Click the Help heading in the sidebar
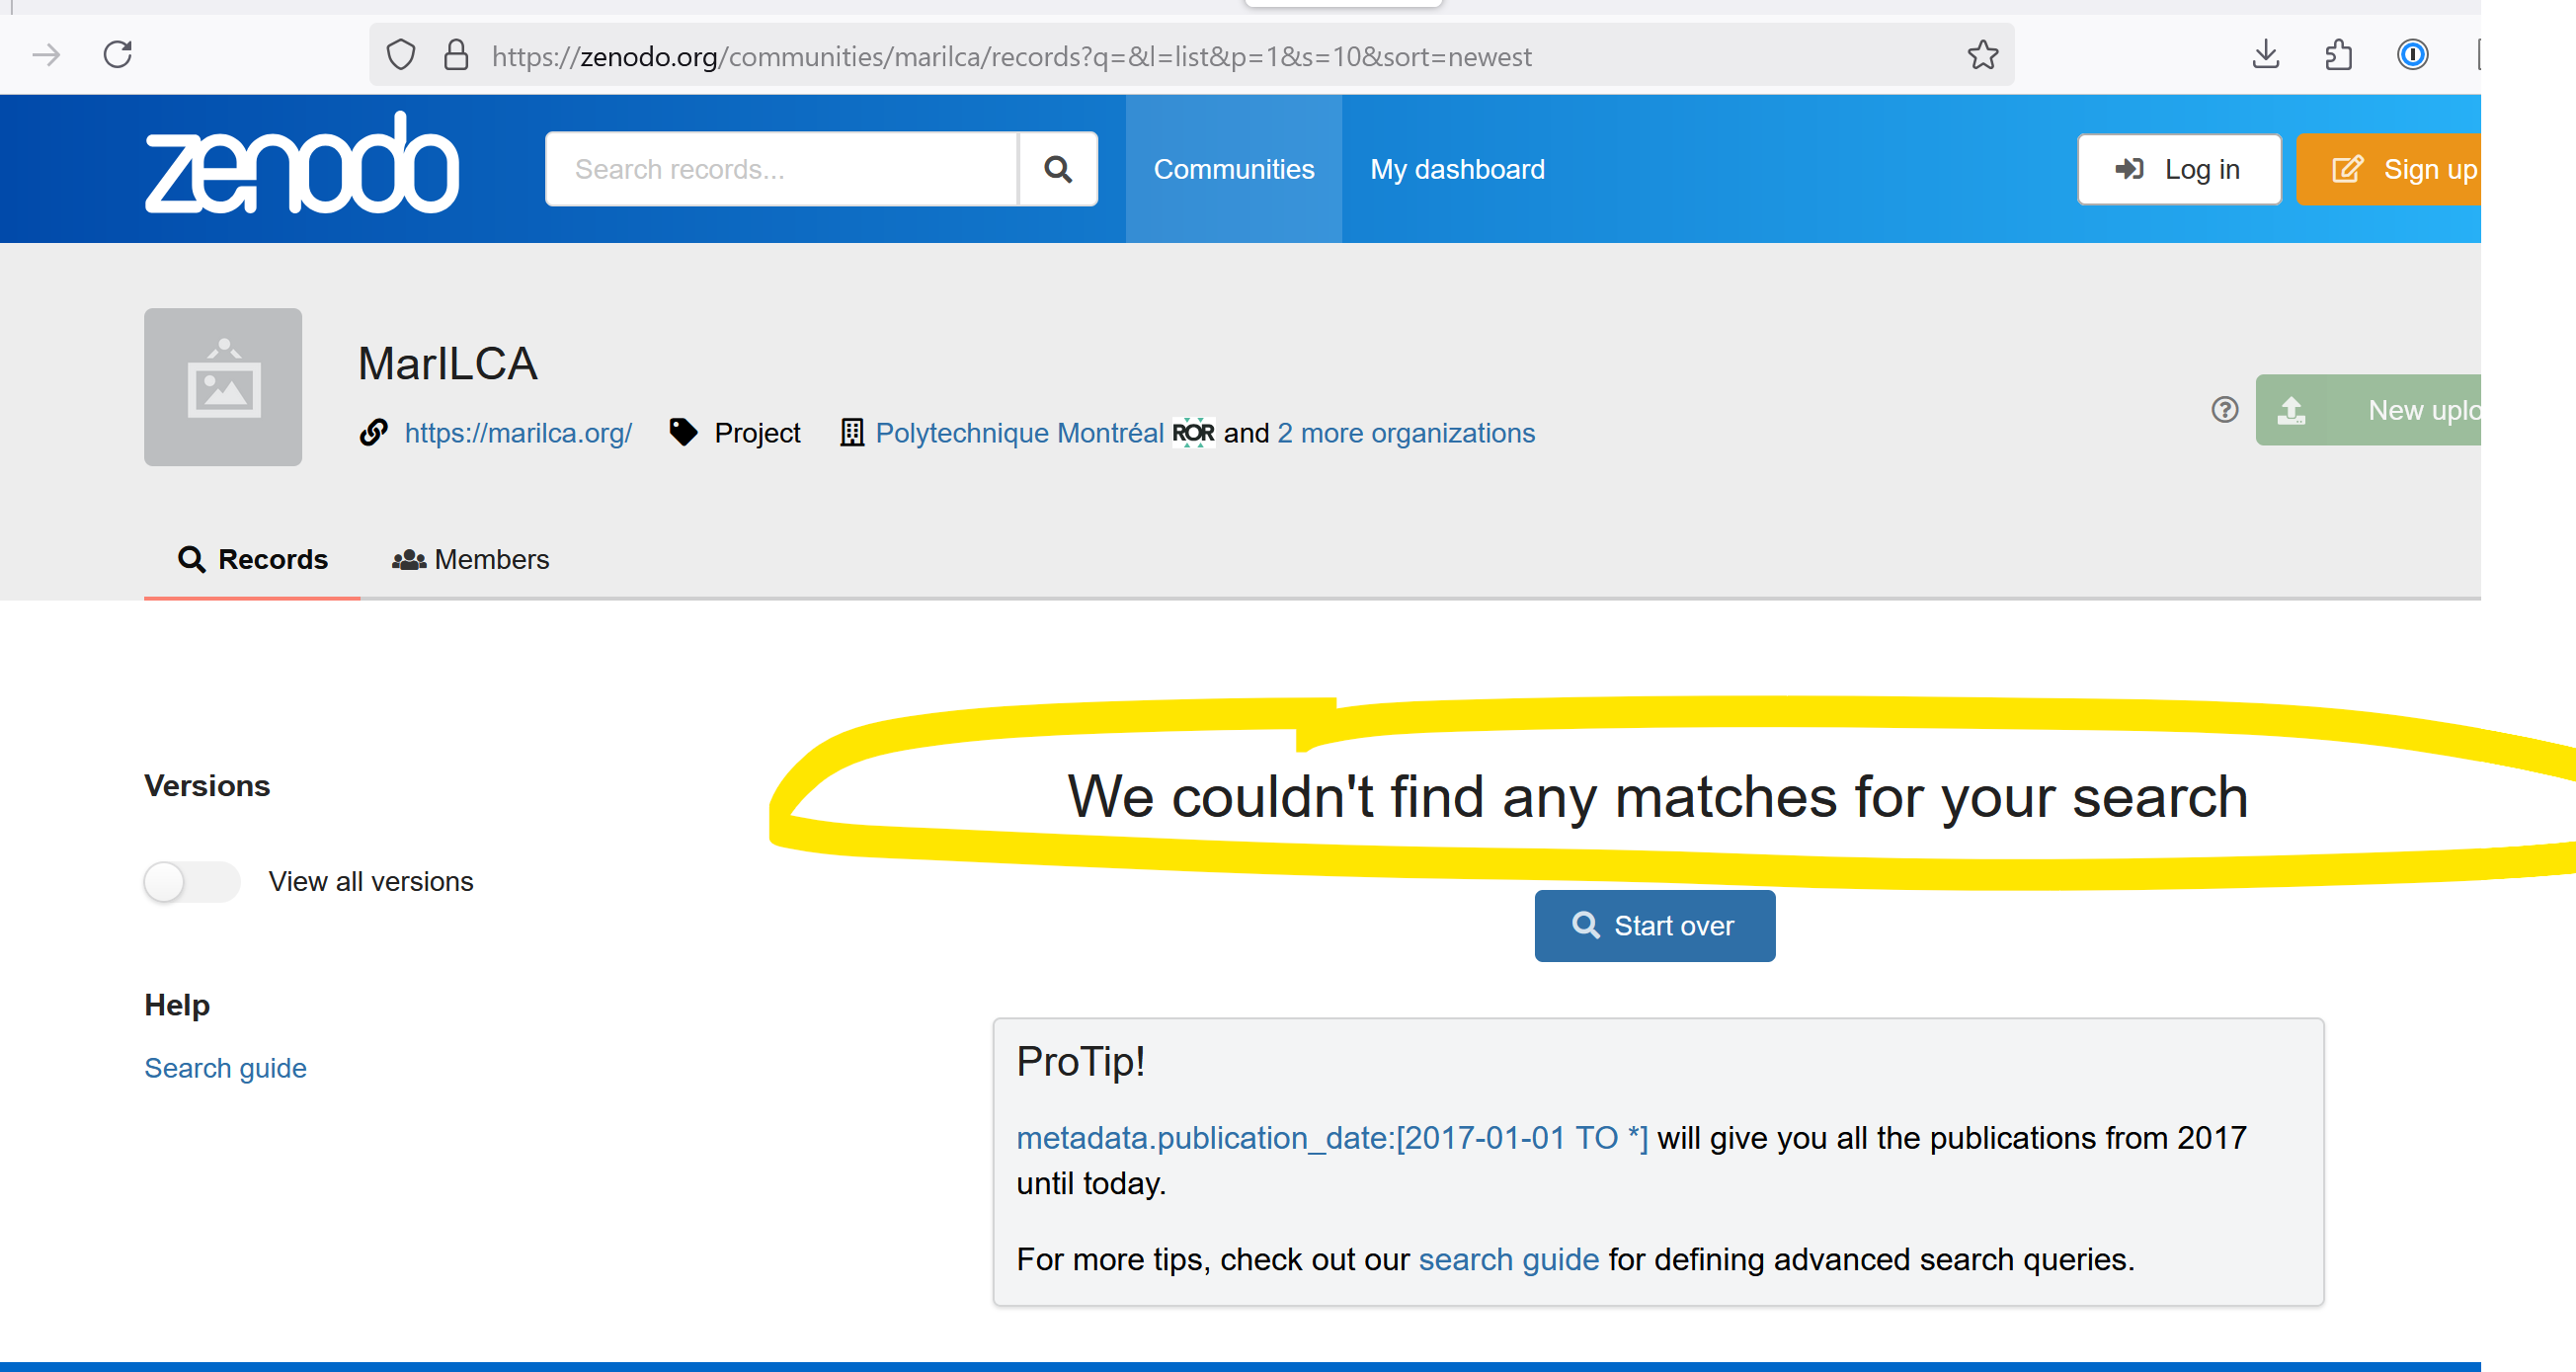Viewport: 2576px width, 1372px height. 177,1005
